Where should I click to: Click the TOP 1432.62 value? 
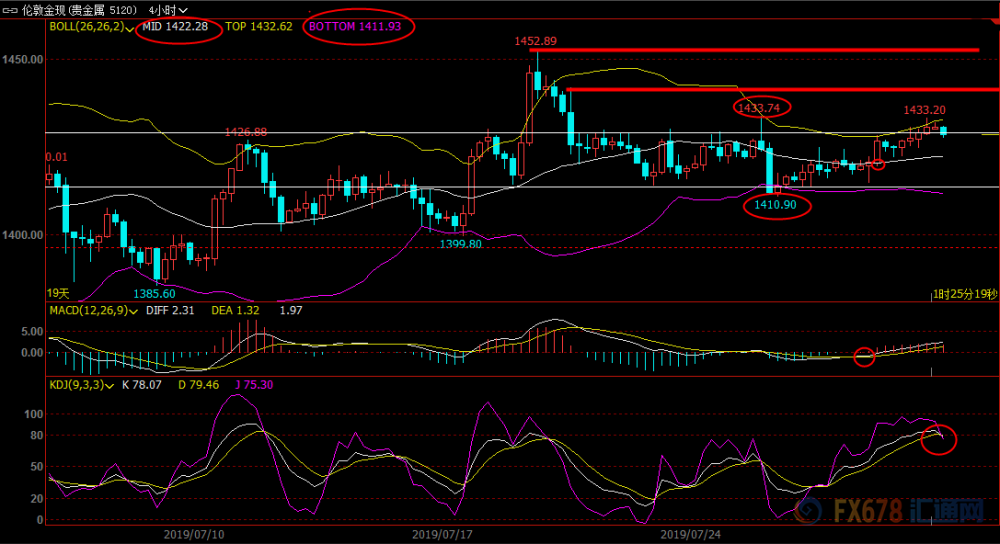pos(258,27)
